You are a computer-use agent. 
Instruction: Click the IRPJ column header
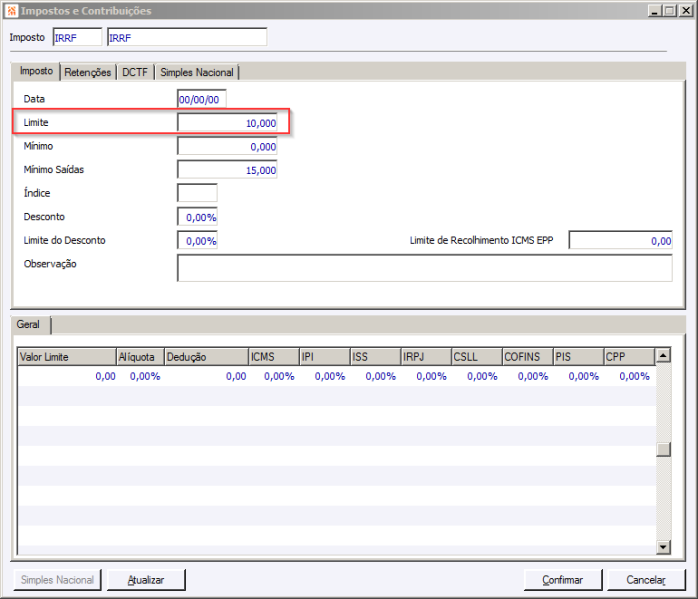(x=426, y=357)
